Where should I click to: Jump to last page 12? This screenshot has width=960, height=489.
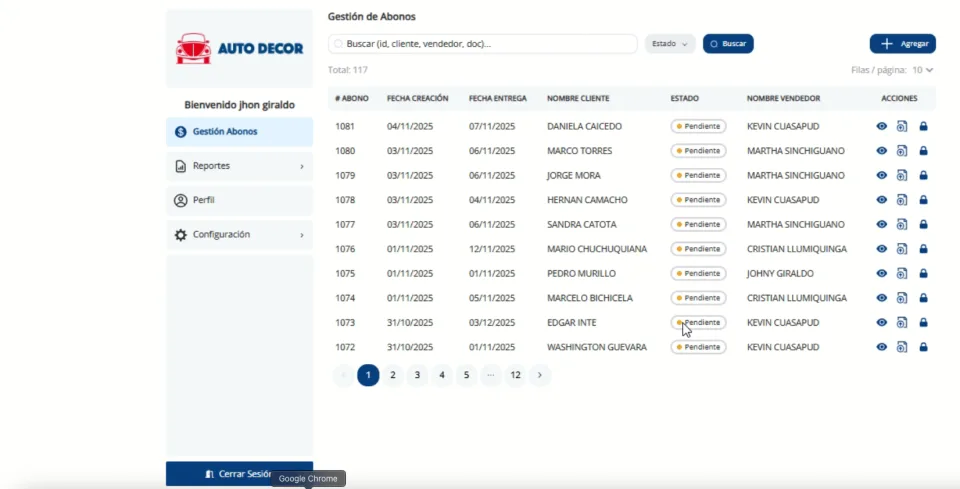tap(516, 375)
